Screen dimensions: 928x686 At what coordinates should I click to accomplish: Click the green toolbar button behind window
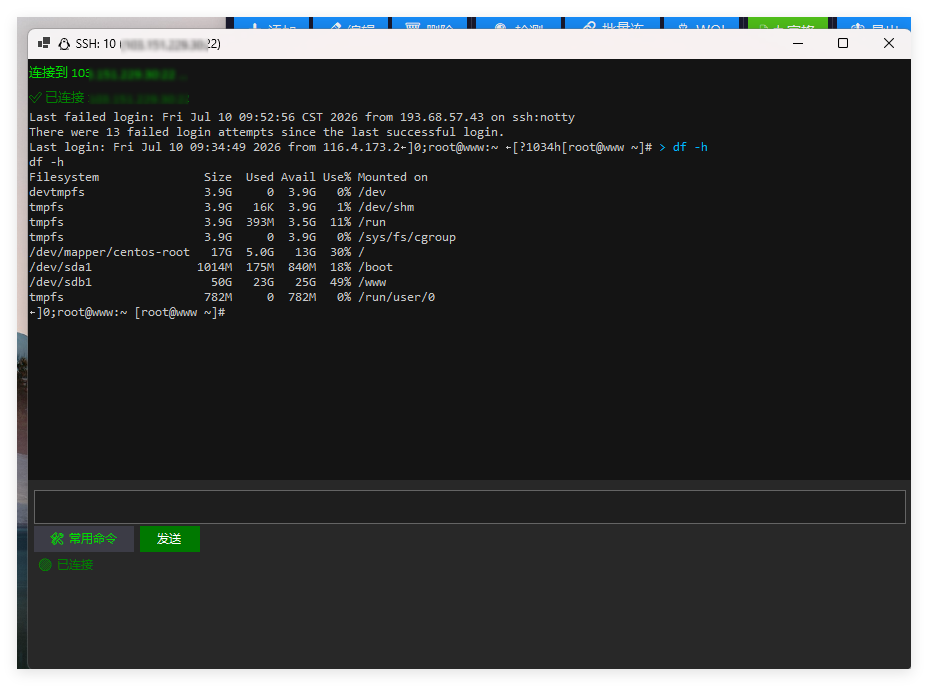point(788,24)
